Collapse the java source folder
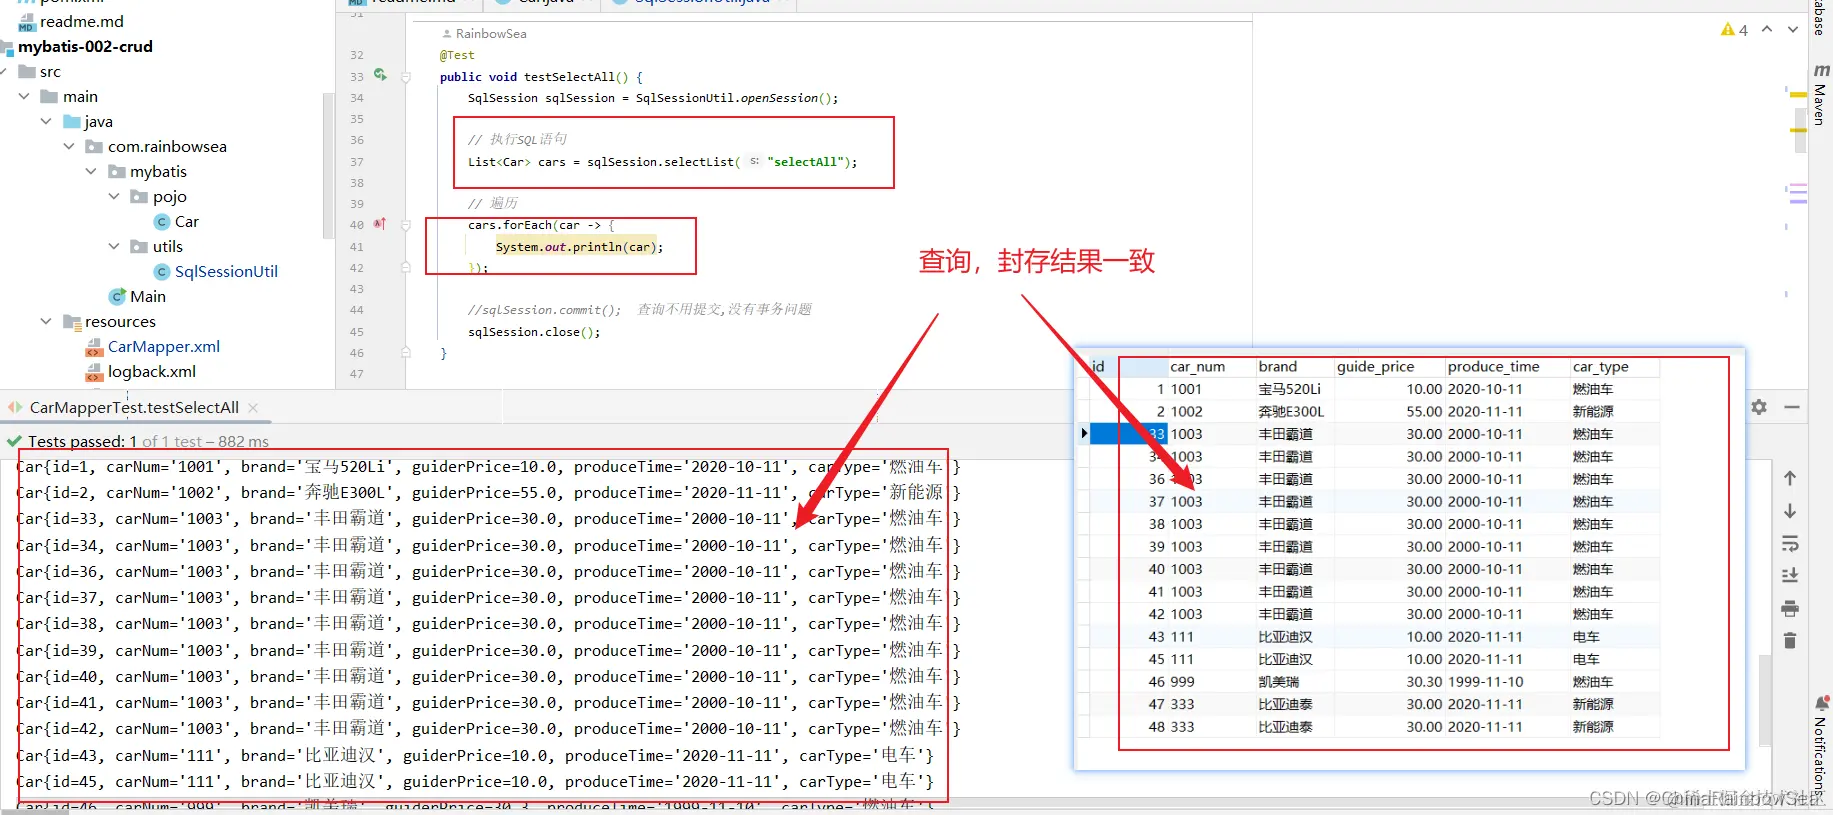1833x815 pixels. (46, 121)
